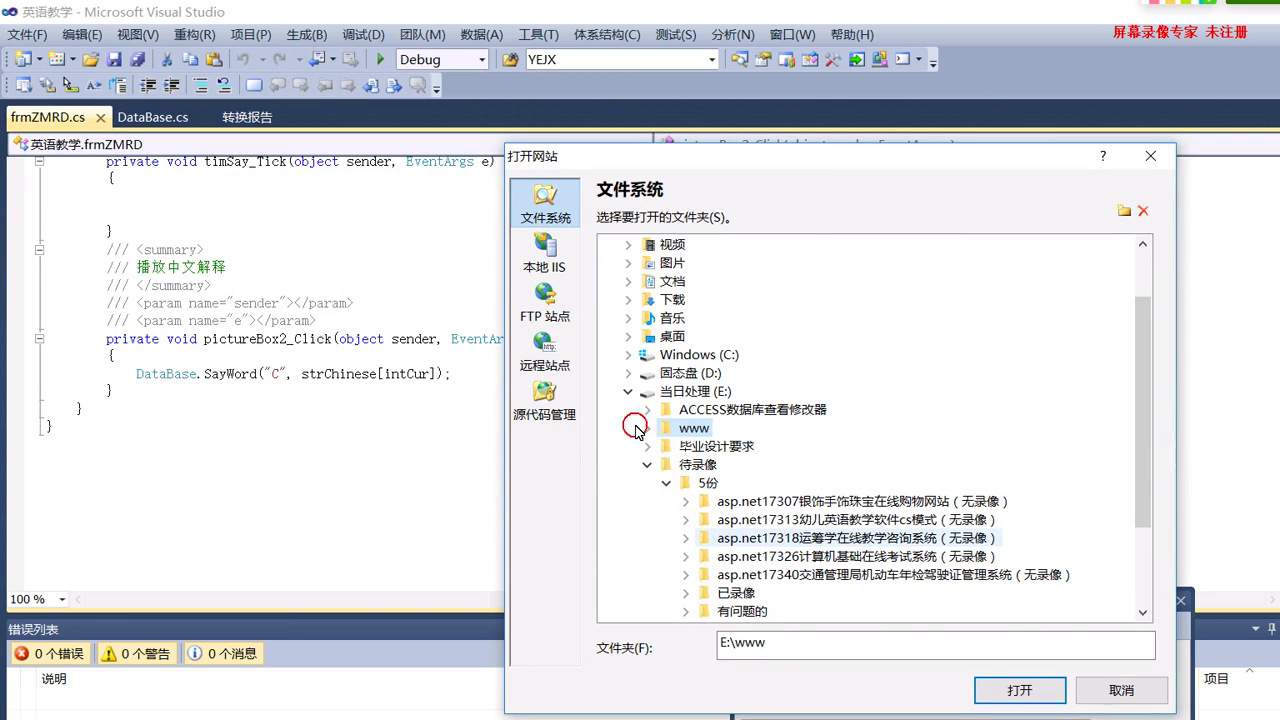Image resolution: width=1280 pixels, height=720 pixels.
Task: Open the 文件(F) menu
Action: coord(27,34)
